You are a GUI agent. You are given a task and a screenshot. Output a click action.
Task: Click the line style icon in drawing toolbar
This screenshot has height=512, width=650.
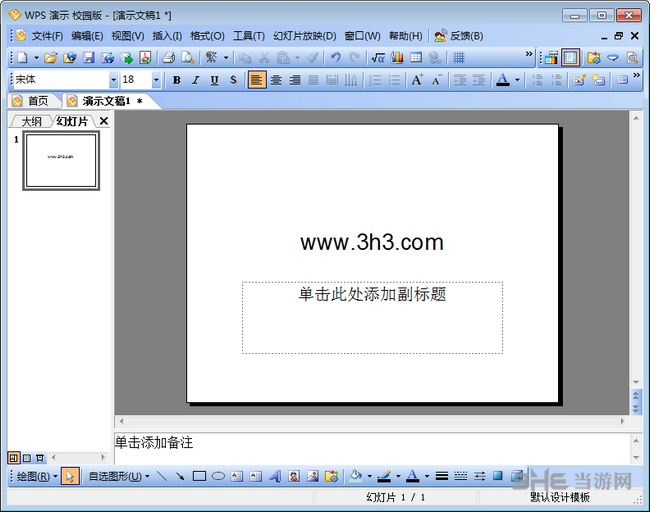pos(442,476)
